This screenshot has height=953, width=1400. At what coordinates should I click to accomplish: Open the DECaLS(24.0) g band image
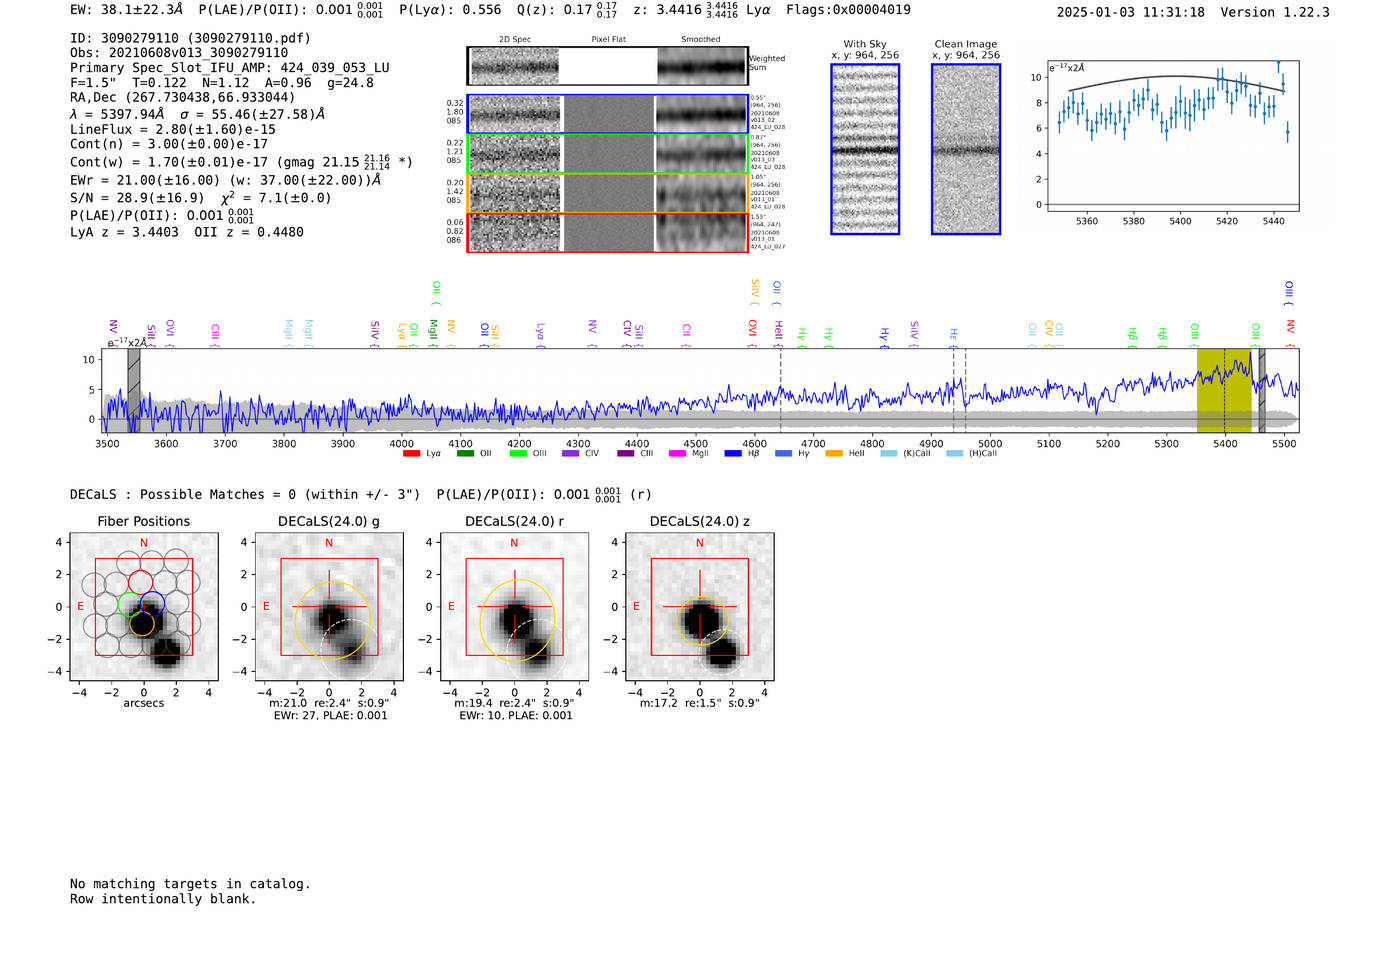click(329, 607)
